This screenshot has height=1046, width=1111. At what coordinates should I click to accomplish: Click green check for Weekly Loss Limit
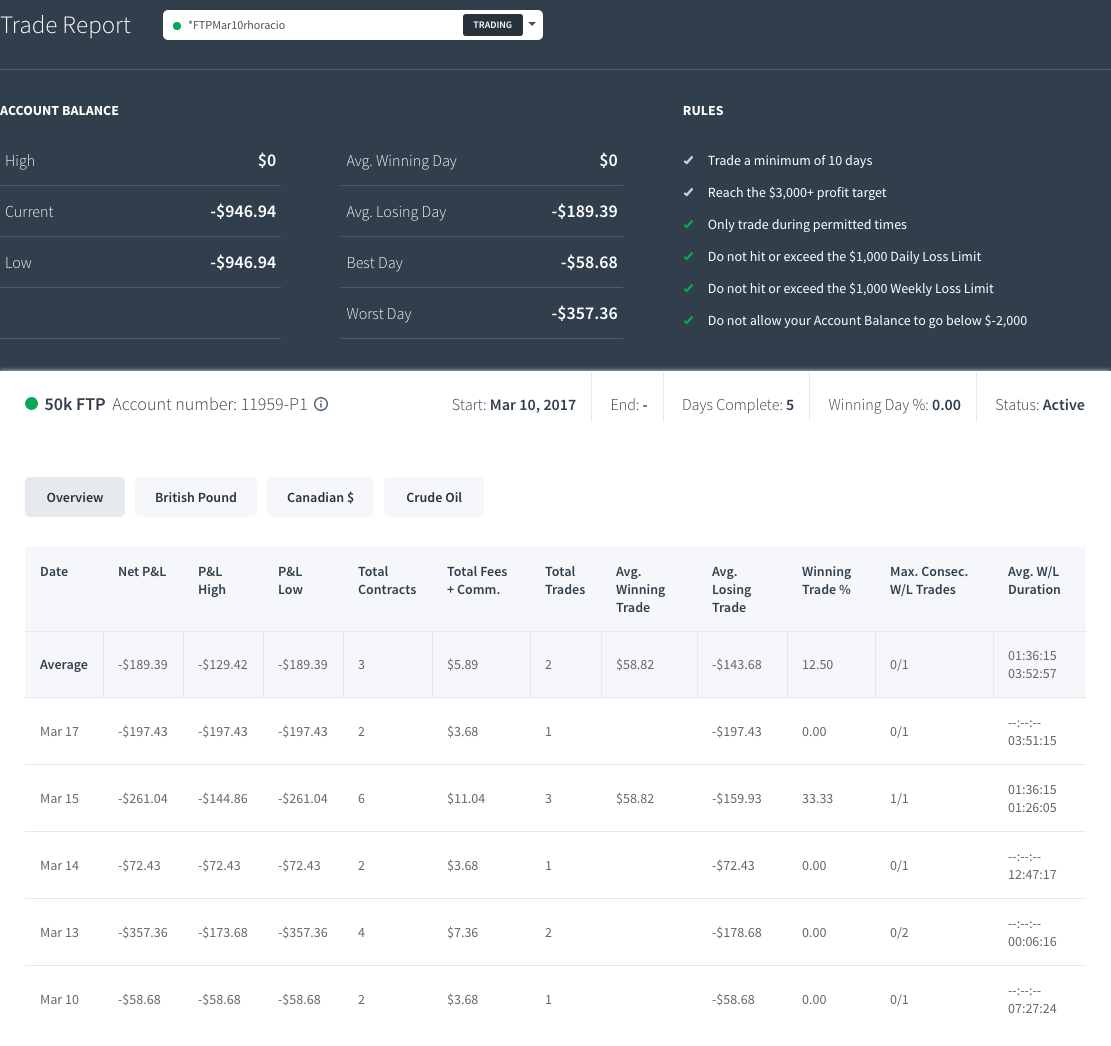pos(688,288)
